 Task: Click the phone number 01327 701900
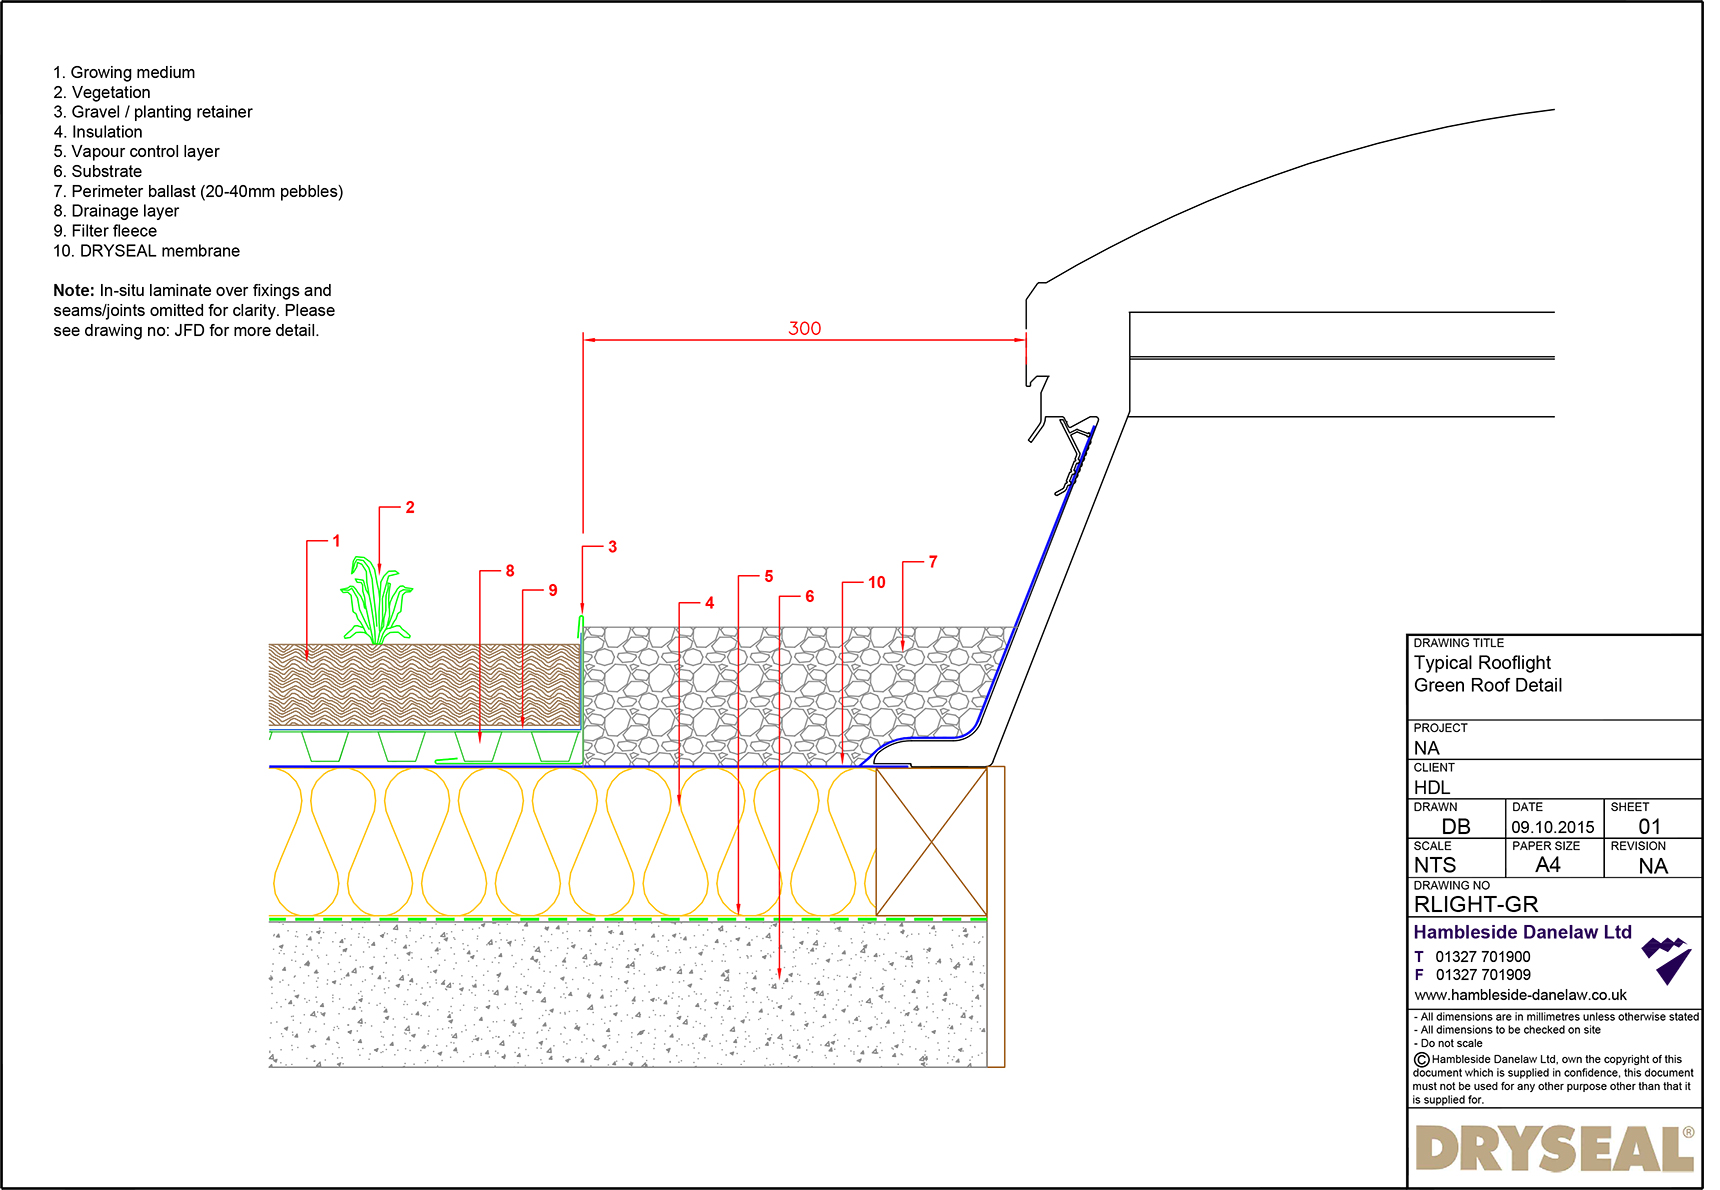(1482, 956)
